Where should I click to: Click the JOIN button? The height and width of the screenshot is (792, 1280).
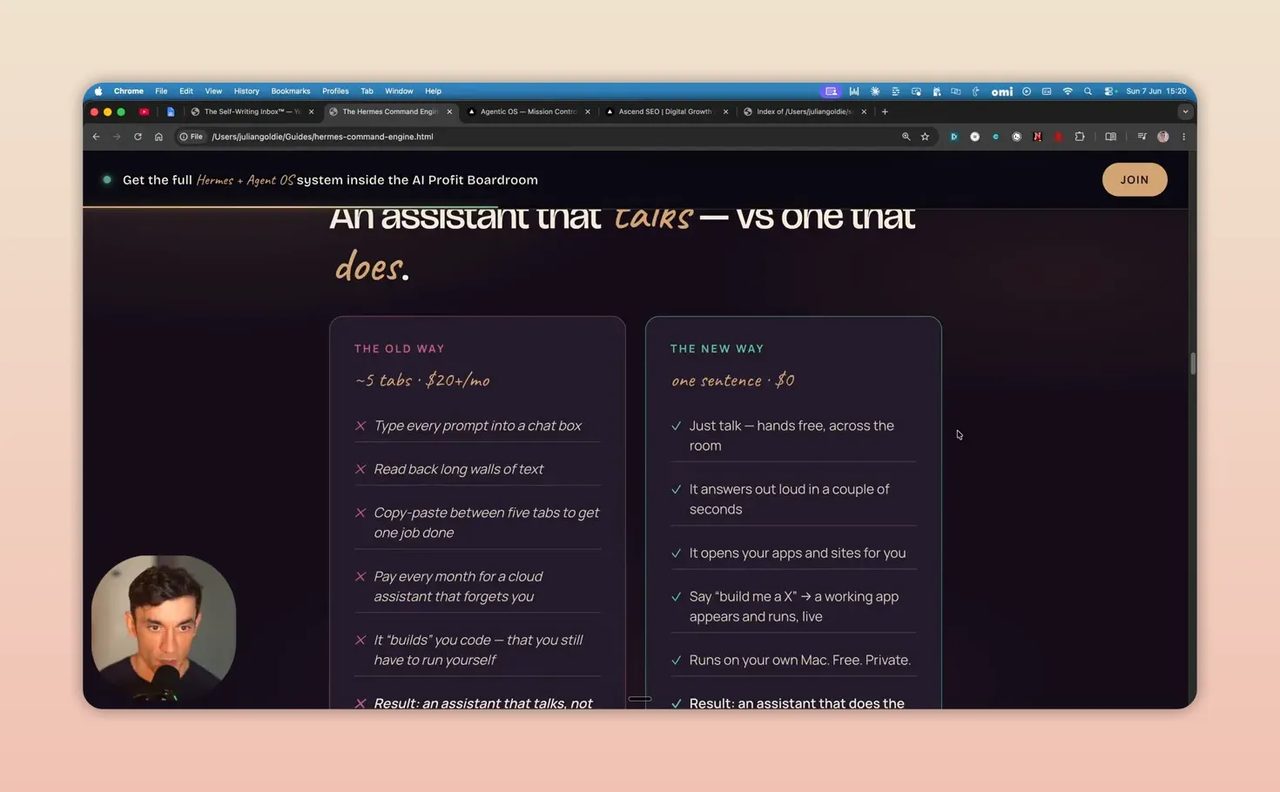pos(1134,180)
